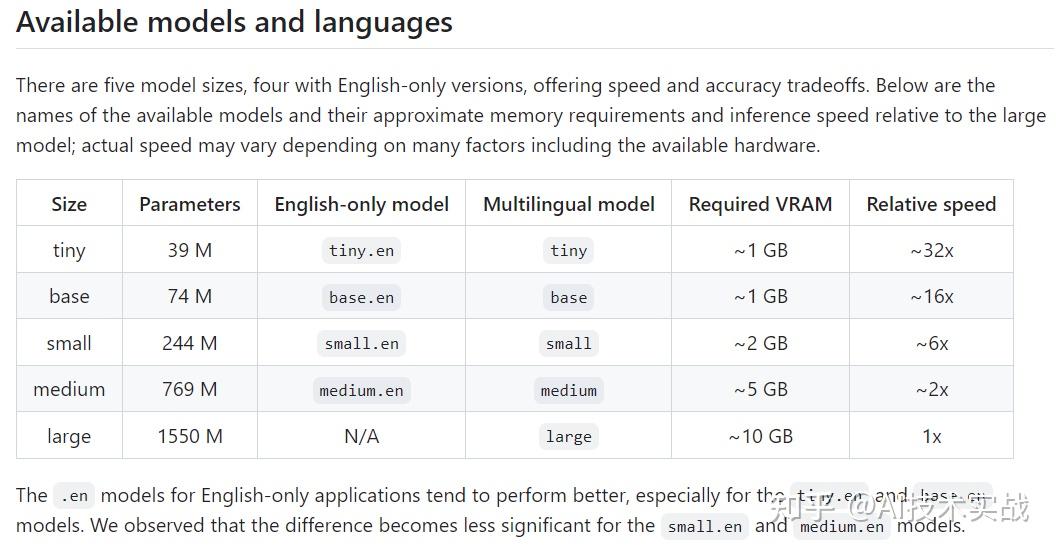Screen dimensions: 1056x551
Task: Select the 769 M parameters cell
Action: [x=190, y=389]
